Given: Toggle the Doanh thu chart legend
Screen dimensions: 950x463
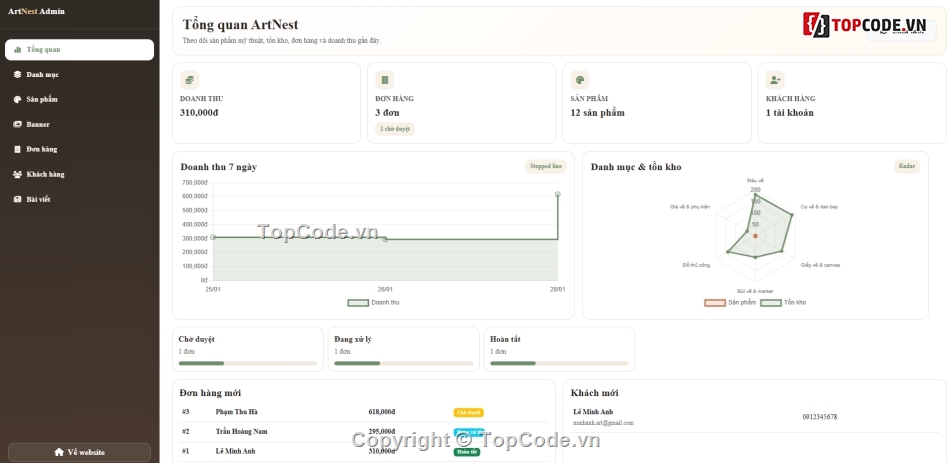Looking at the screenshot, I should click(x=373, y=302).
